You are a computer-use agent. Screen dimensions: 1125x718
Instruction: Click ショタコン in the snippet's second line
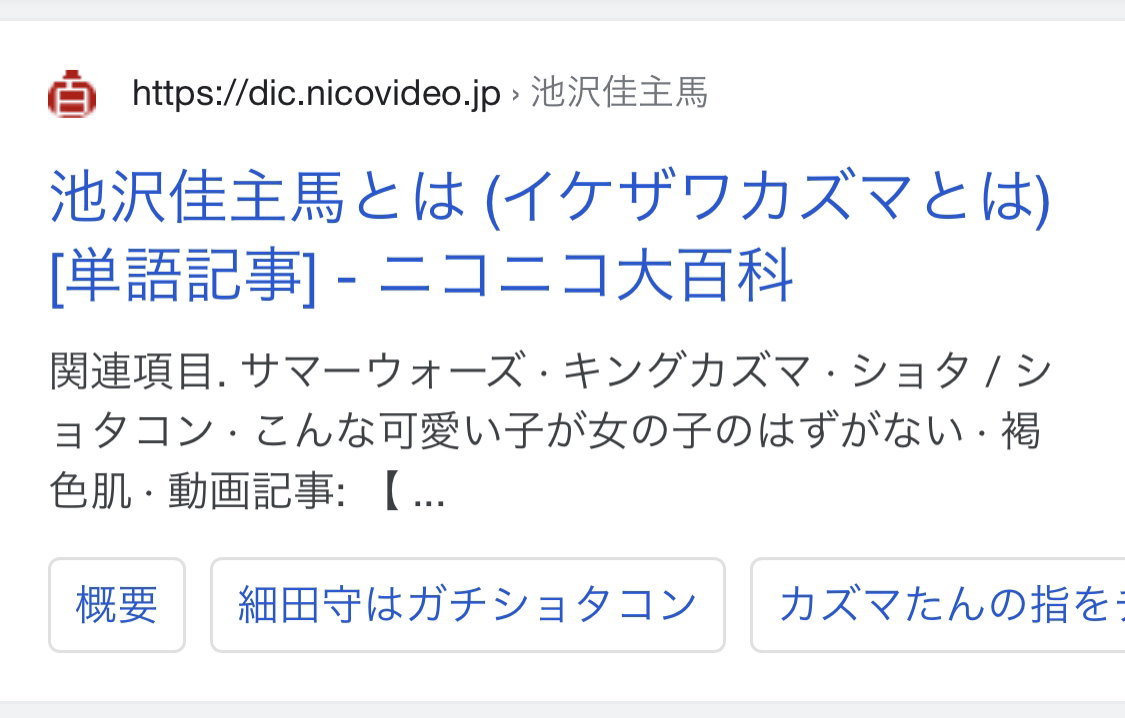point(132,432)
